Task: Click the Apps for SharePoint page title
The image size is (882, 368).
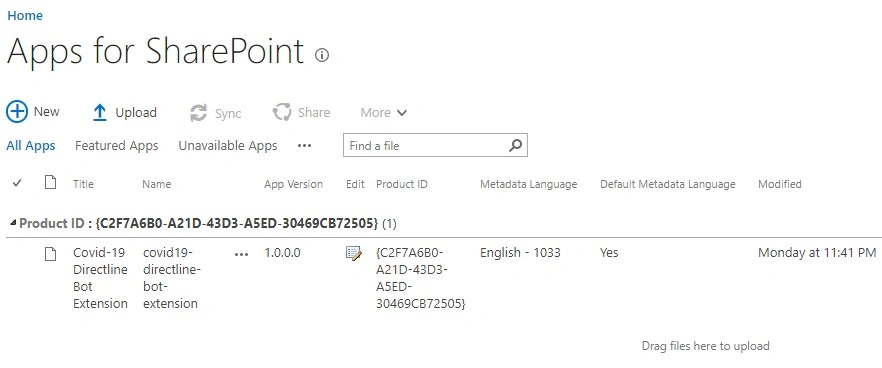Action: (155, 52)
